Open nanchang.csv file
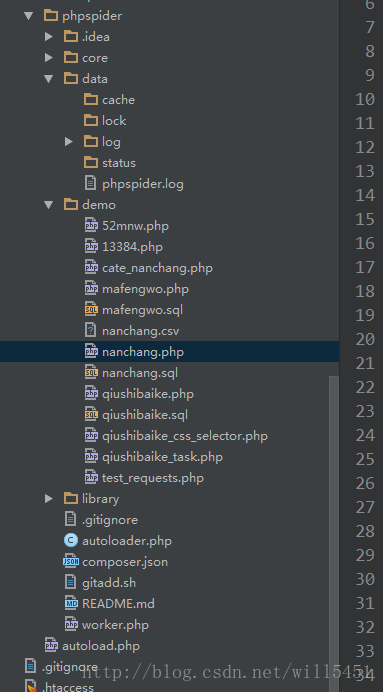 pyautogui.click(x=141, y=331)
